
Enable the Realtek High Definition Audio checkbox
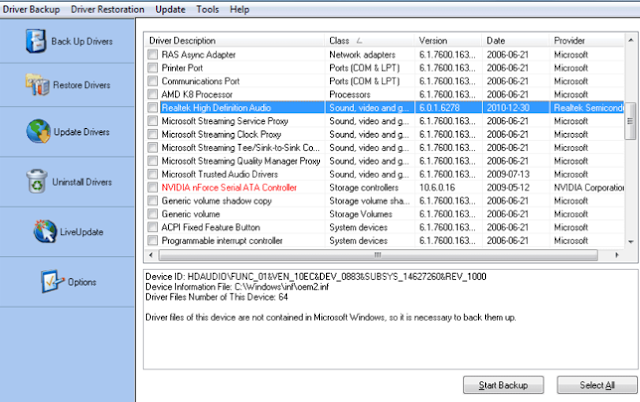coord(153,108)
